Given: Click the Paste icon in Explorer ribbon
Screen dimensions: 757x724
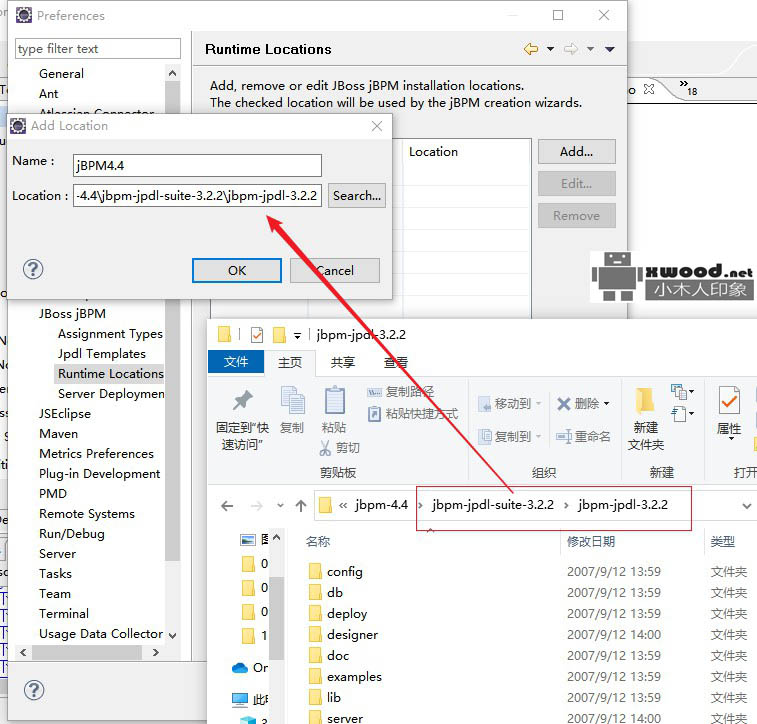Looking at the screenshot, I should [334, 401].
